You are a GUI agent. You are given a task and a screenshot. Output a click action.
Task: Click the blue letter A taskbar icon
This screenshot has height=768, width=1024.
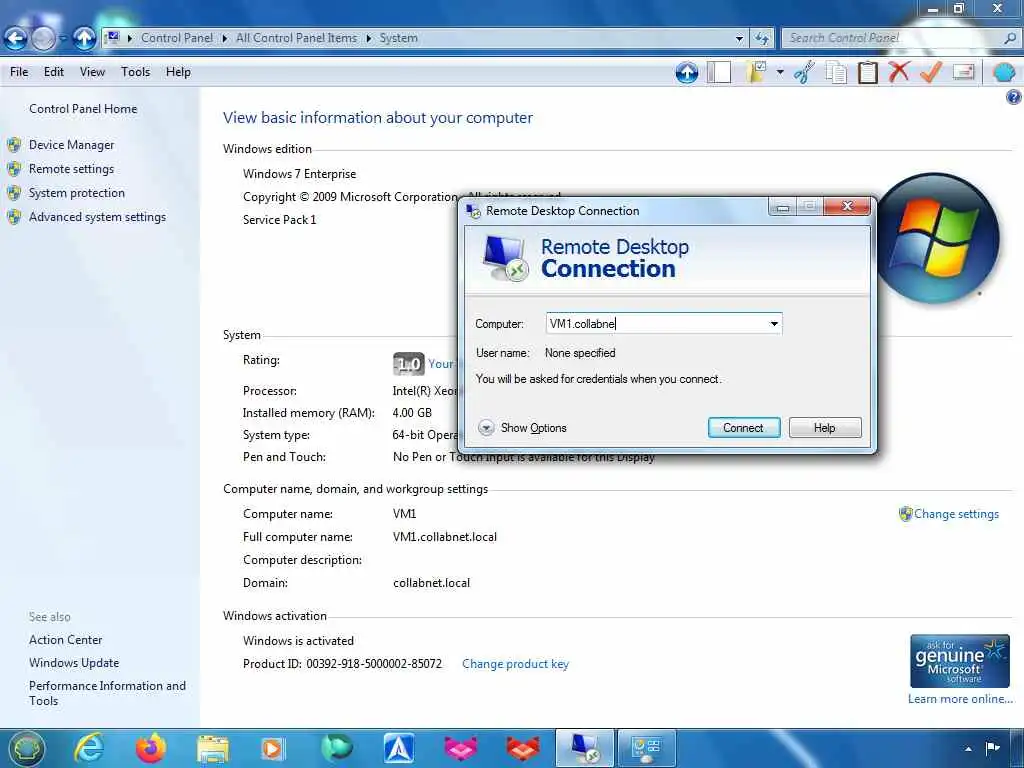pos(398,748)
